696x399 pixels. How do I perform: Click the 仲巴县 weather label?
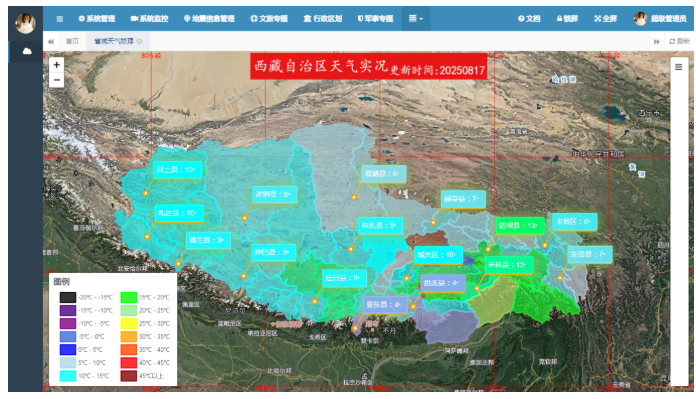coord(273,253)
